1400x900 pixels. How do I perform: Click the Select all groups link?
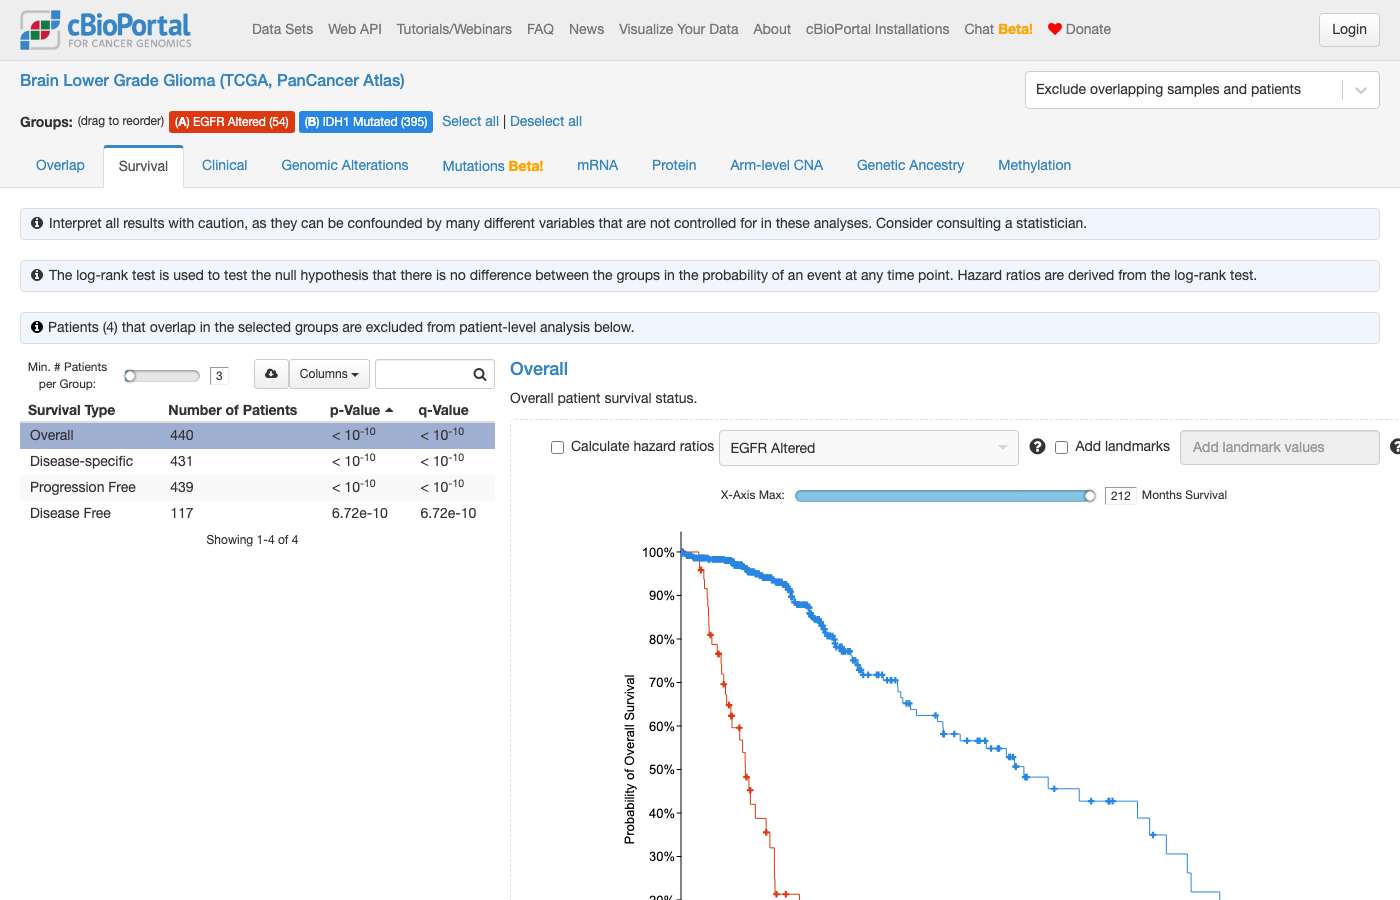click(x=470, y=122)
